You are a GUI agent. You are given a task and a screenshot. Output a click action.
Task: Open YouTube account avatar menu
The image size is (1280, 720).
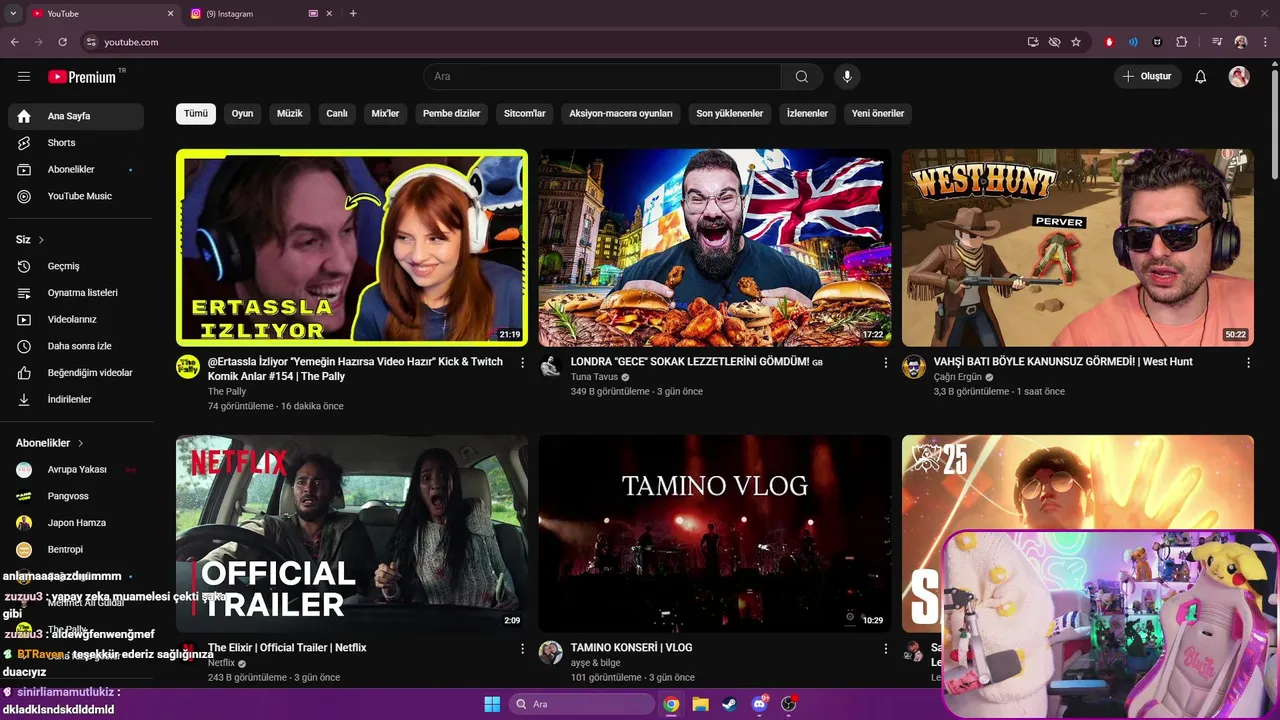point(1239,77)
